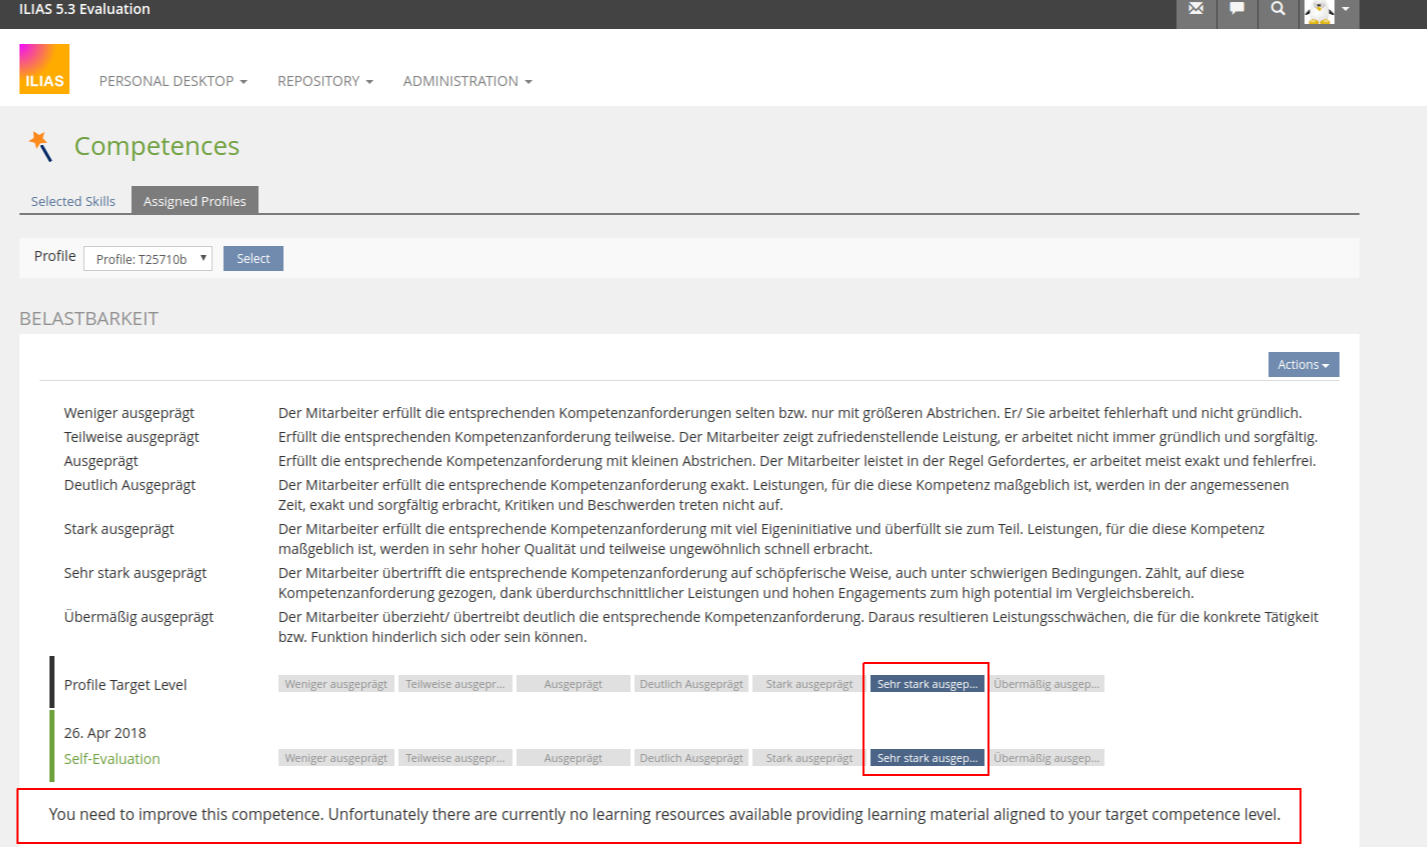1427x847 pixels.
Task: Click 'Deutlich Ausgeprägt' segment in Profile Target Level row
Action: click(x=691, y=684)
